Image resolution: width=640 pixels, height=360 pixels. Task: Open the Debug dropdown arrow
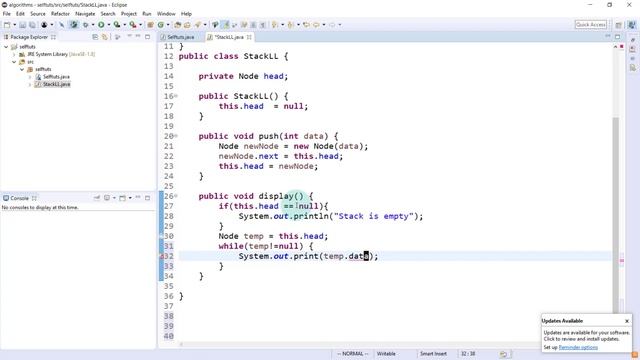[x=93, y=25]
